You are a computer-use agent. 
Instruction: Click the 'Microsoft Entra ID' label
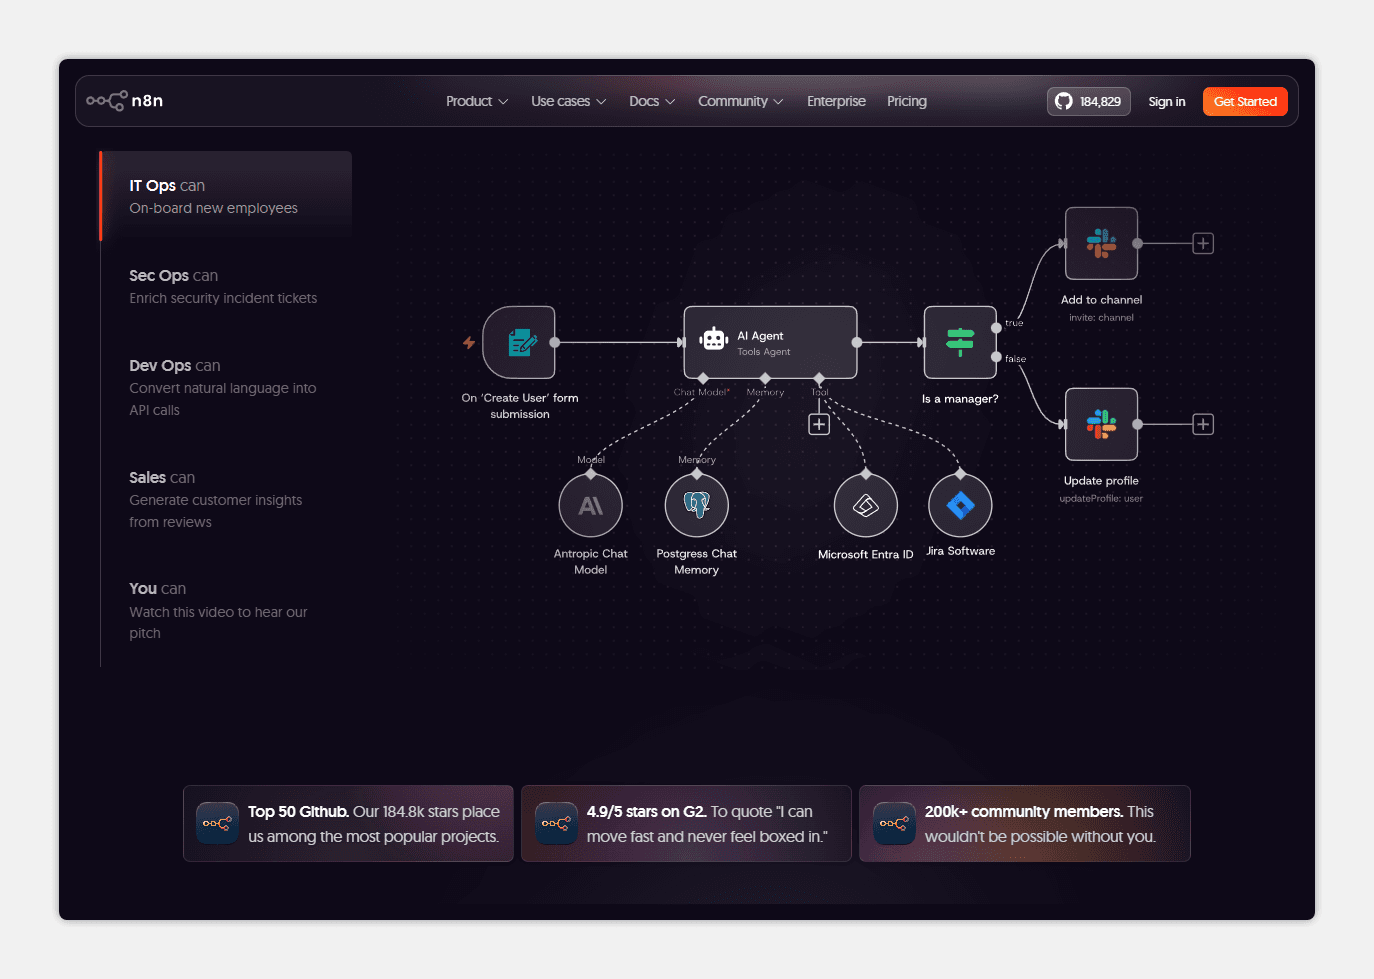point(866,554)
